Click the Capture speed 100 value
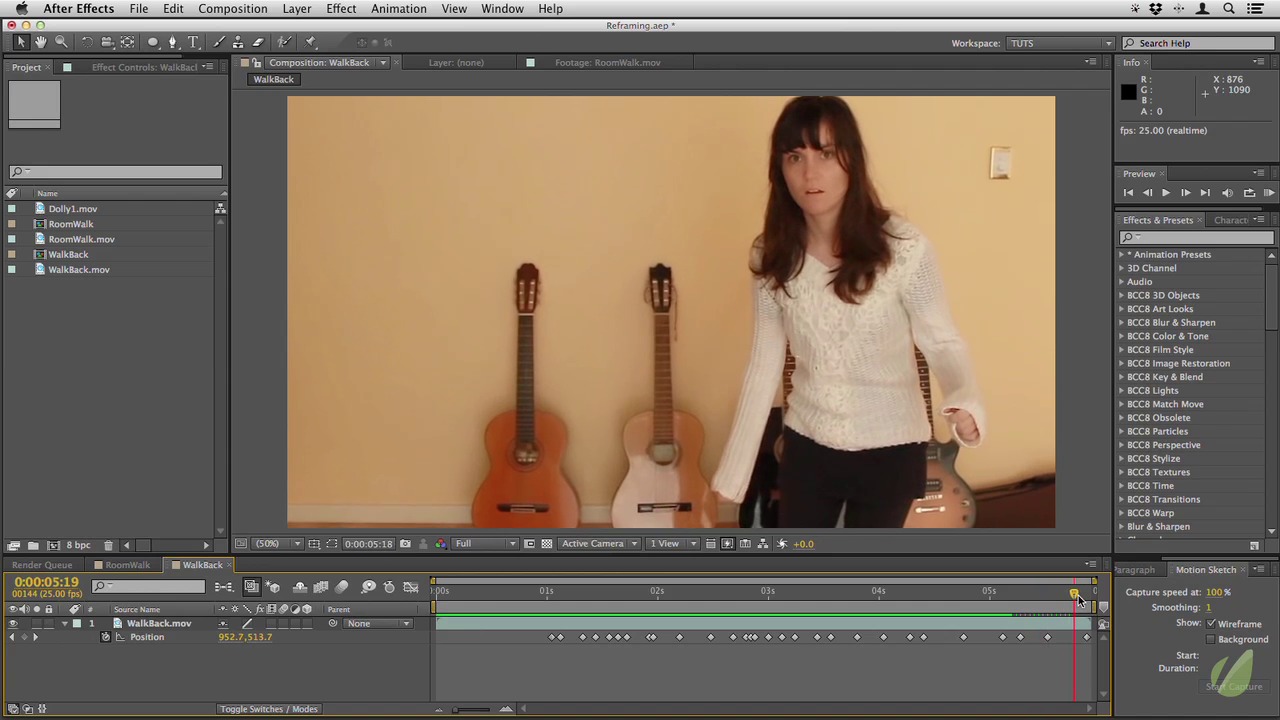The image size is (1280, 720). [x=1214, y=592]
